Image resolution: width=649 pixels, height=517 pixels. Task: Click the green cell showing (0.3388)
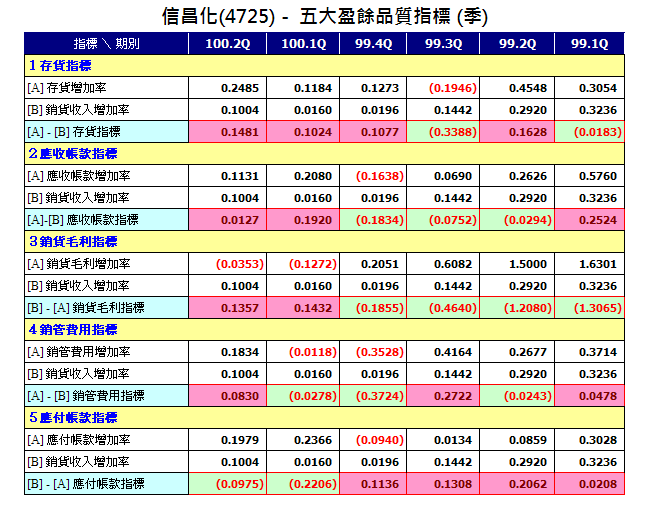point(443,132)
